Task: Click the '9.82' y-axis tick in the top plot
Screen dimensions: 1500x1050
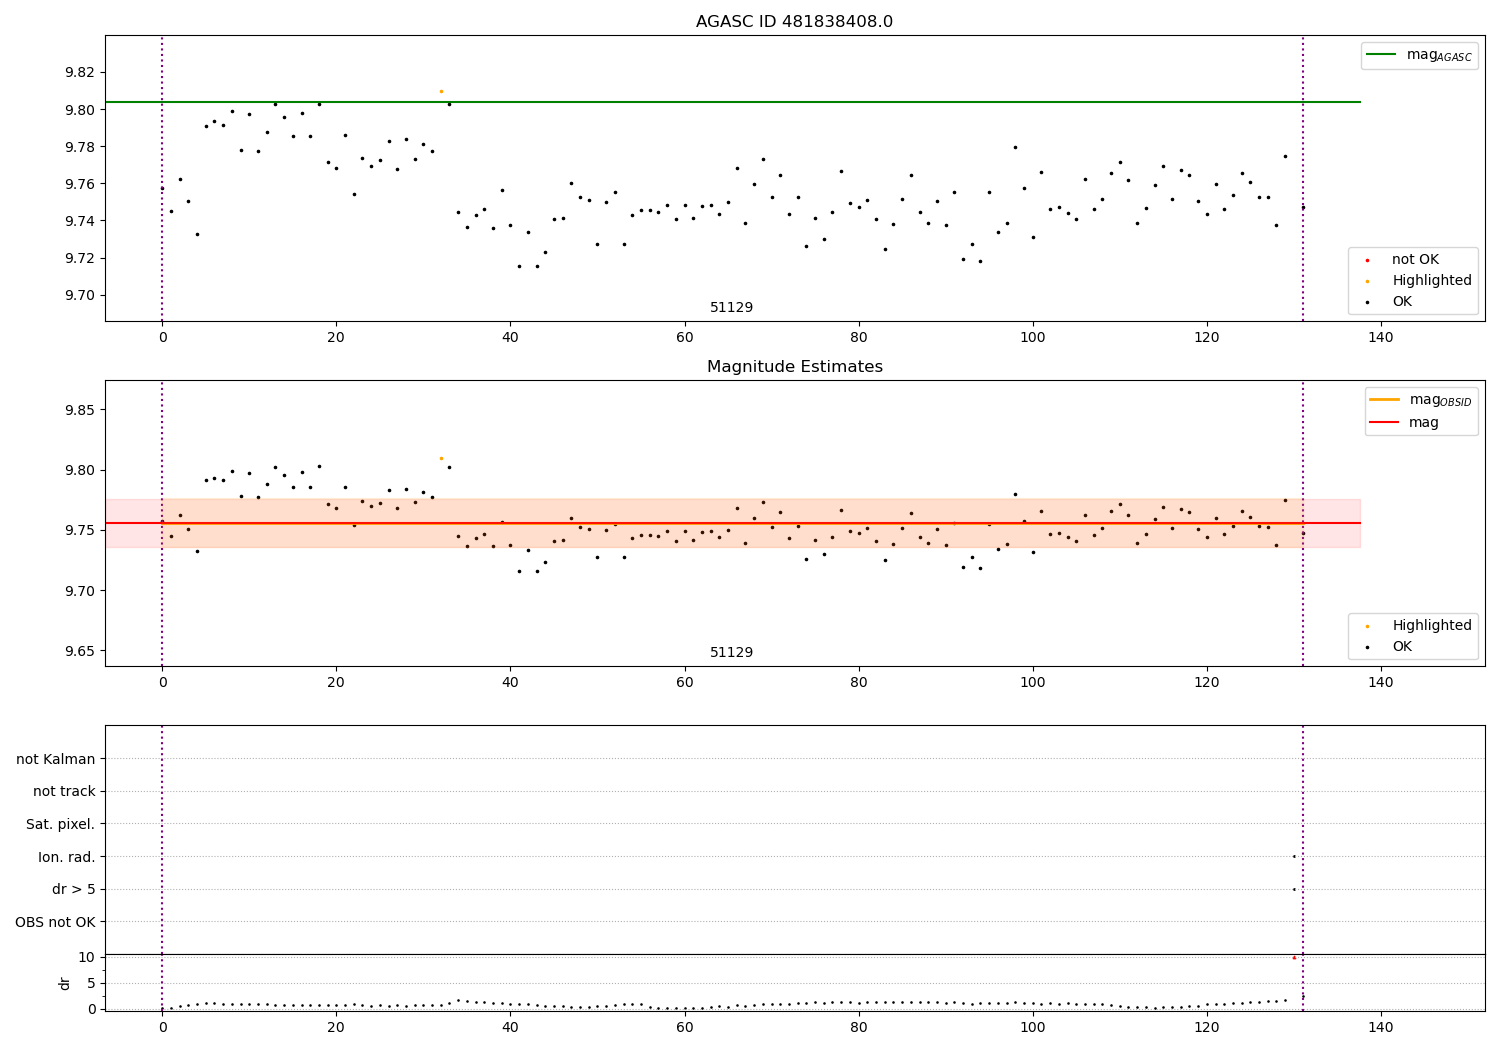Action: tap(80, 73)
